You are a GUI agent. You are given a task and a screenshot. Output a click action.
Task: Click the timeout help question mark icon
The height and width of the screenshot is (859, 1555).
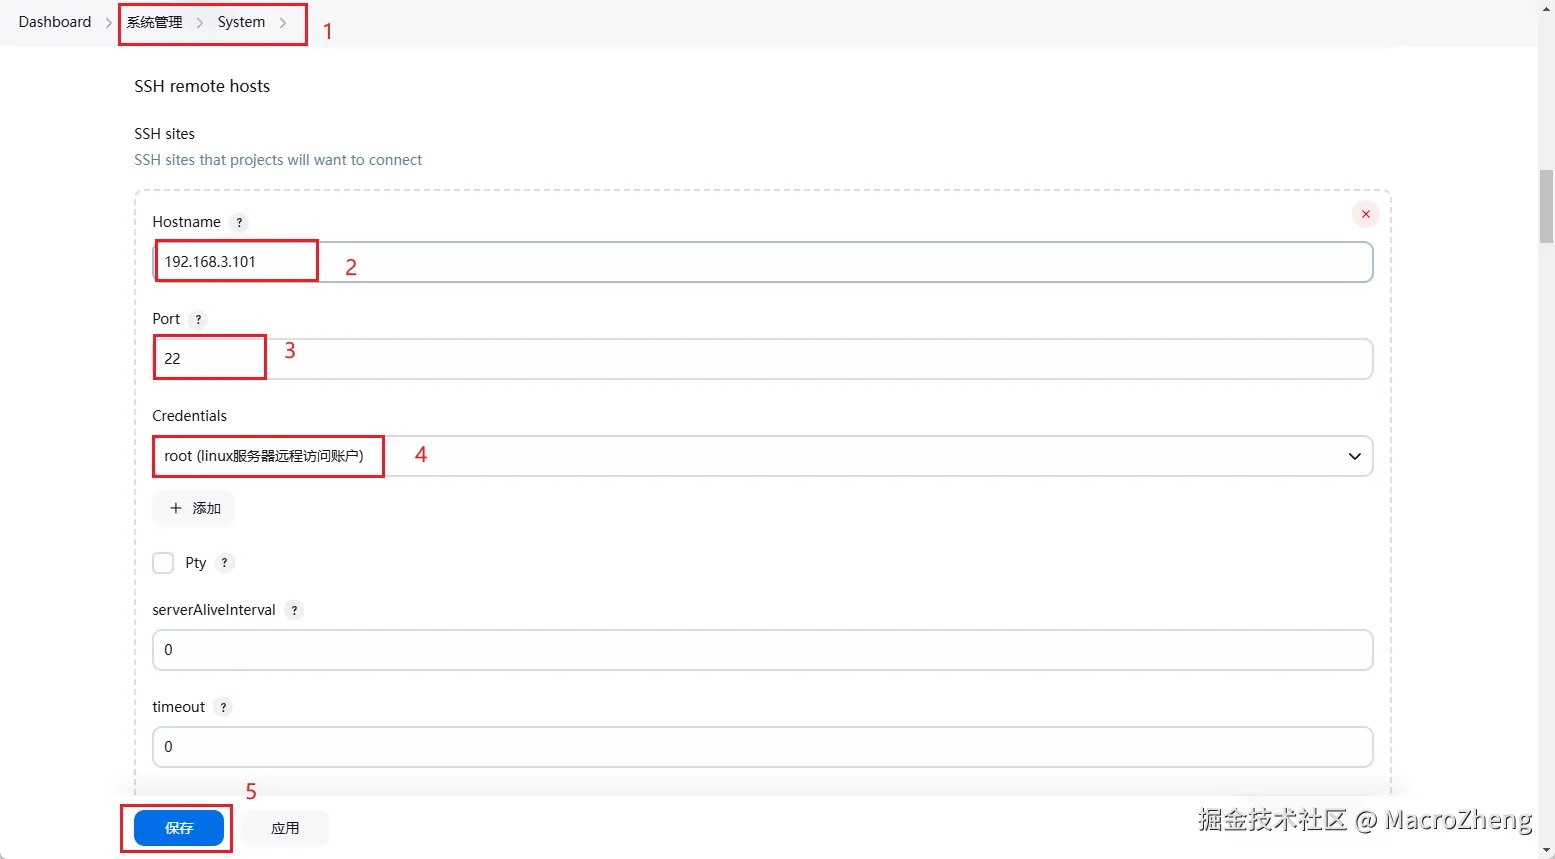pyautogui.click(x=223, y=707)
